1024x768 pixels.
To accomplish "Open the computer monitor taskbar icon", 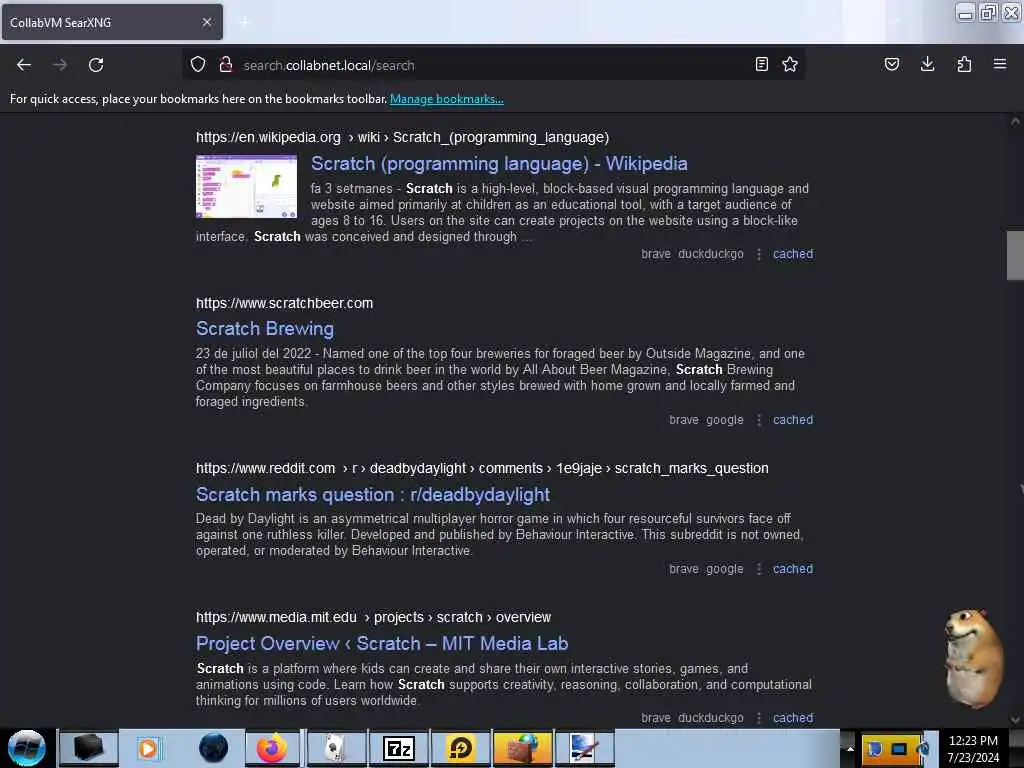I will [584, 748].
